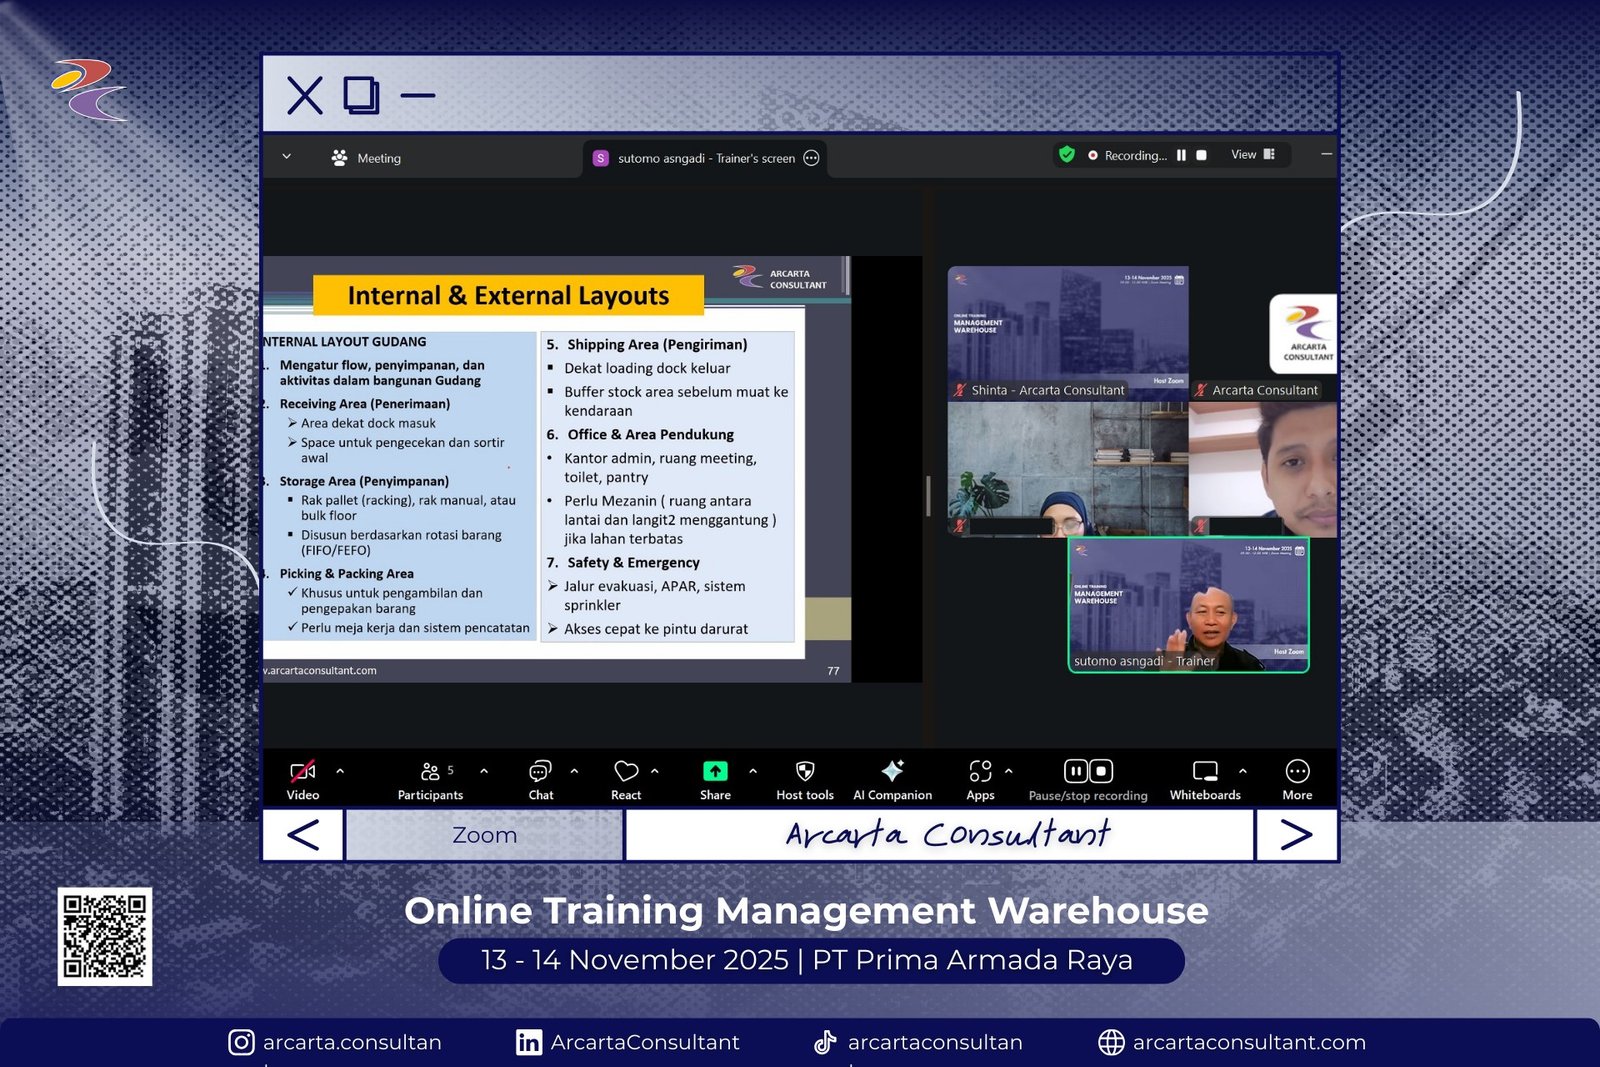This screenshot has height=1067, width=1600.
Task: Select the Meeting tab
Action: pos(366,158)
